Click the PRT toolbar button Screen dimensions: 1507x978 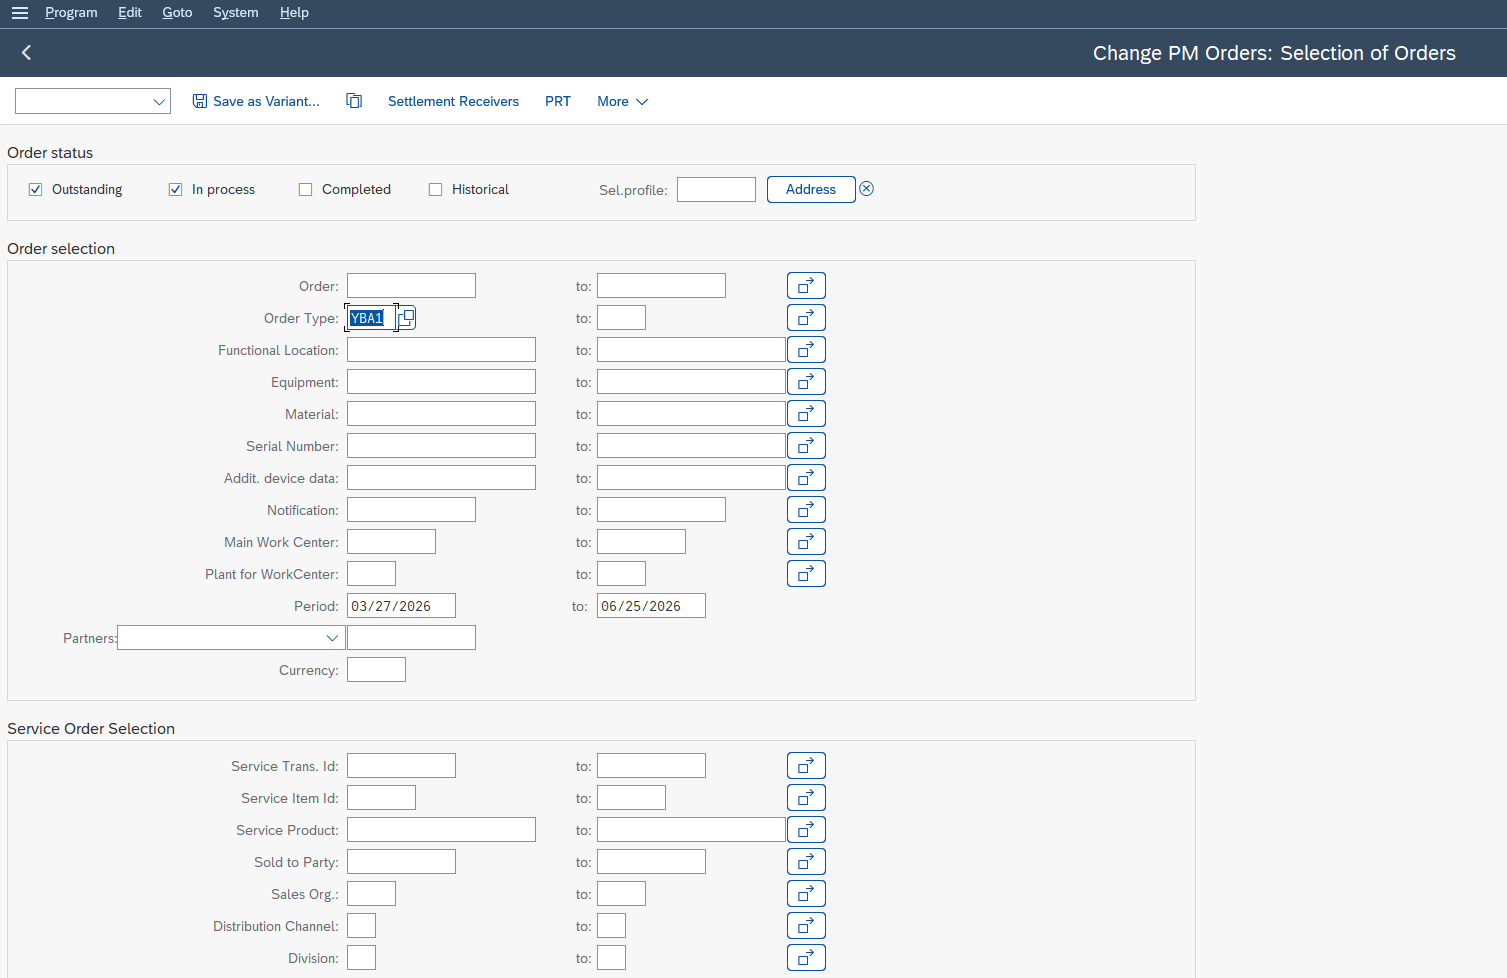point(558,101)
